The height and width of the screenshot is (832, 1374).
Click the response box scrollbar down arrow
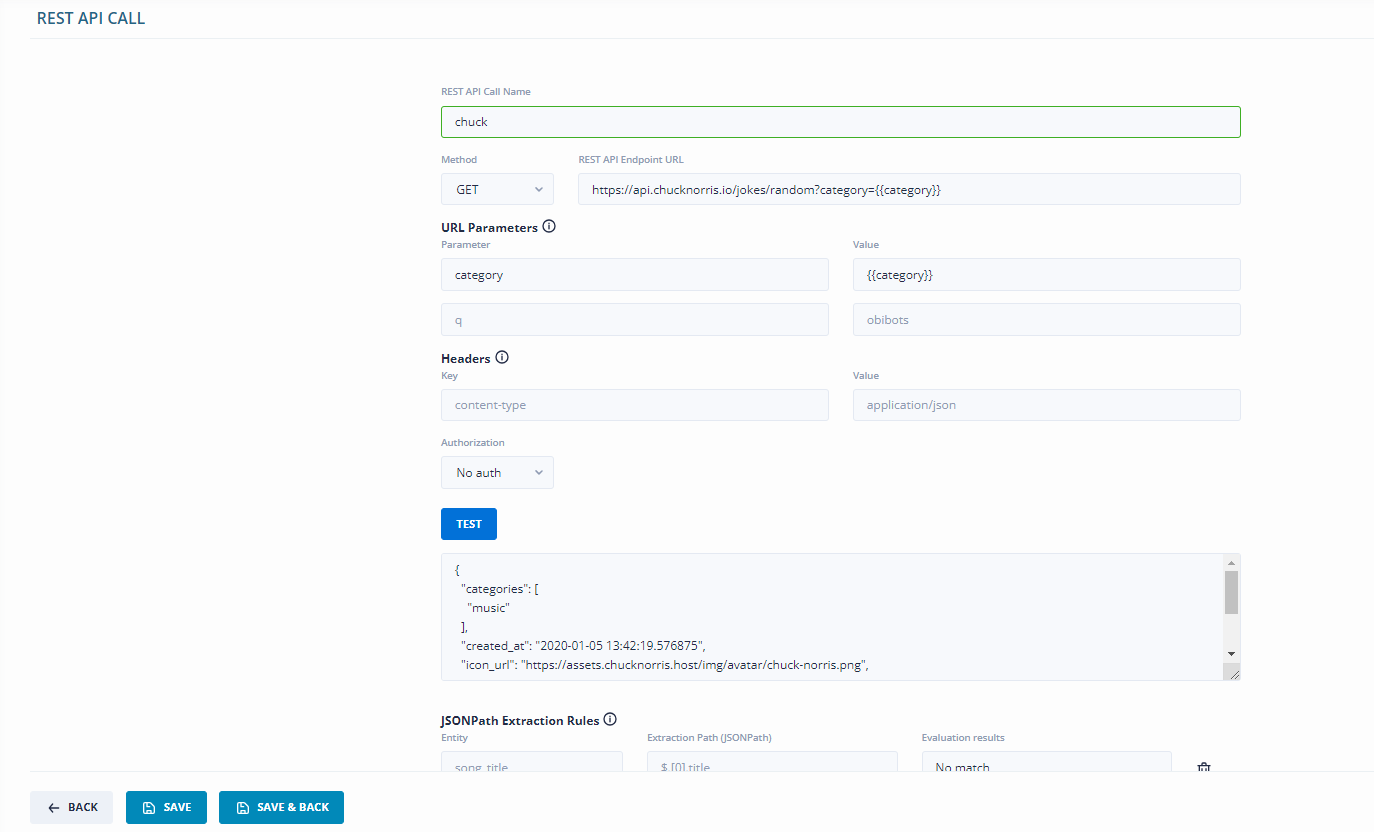1231,653
